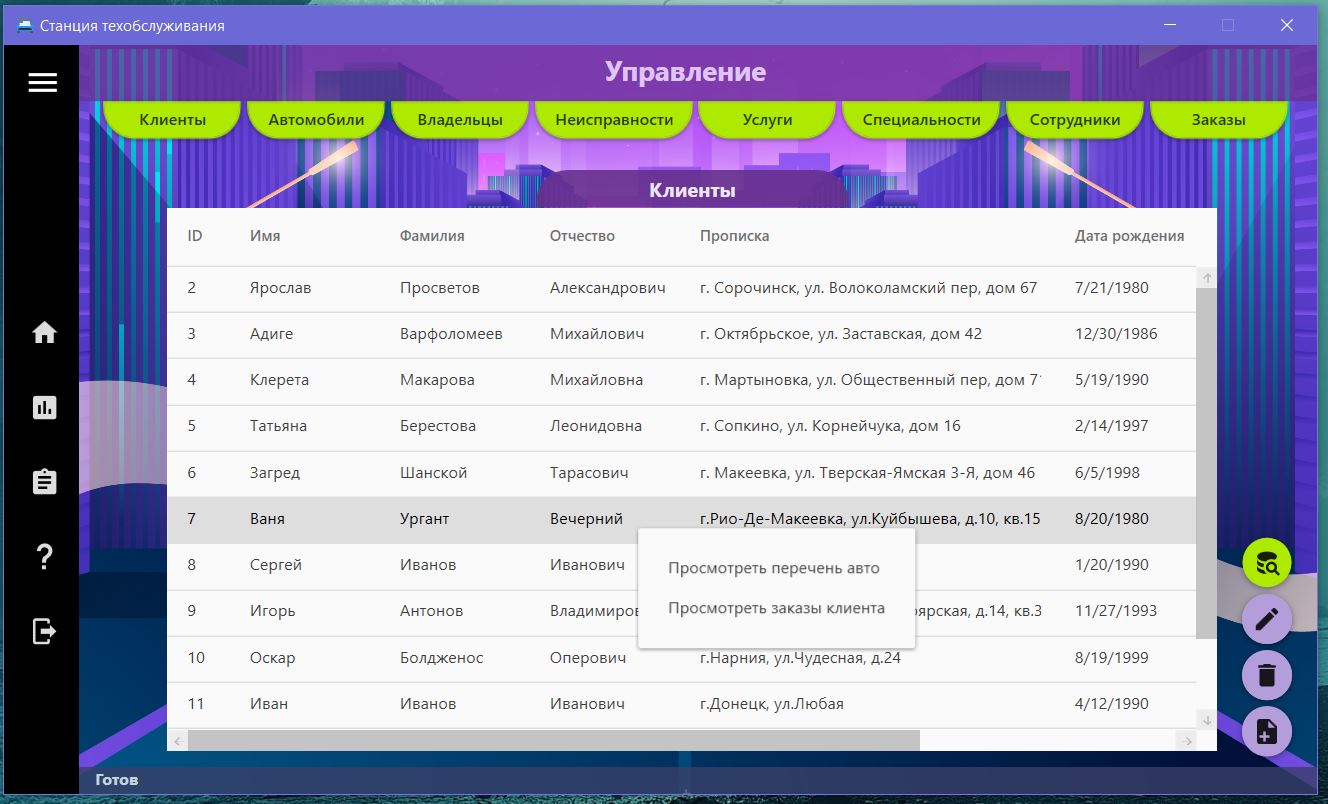Click the patronymic Леонидовна
Image resolution: width=1328 pixels, height=804 pixels.
[x=596, y=426]
